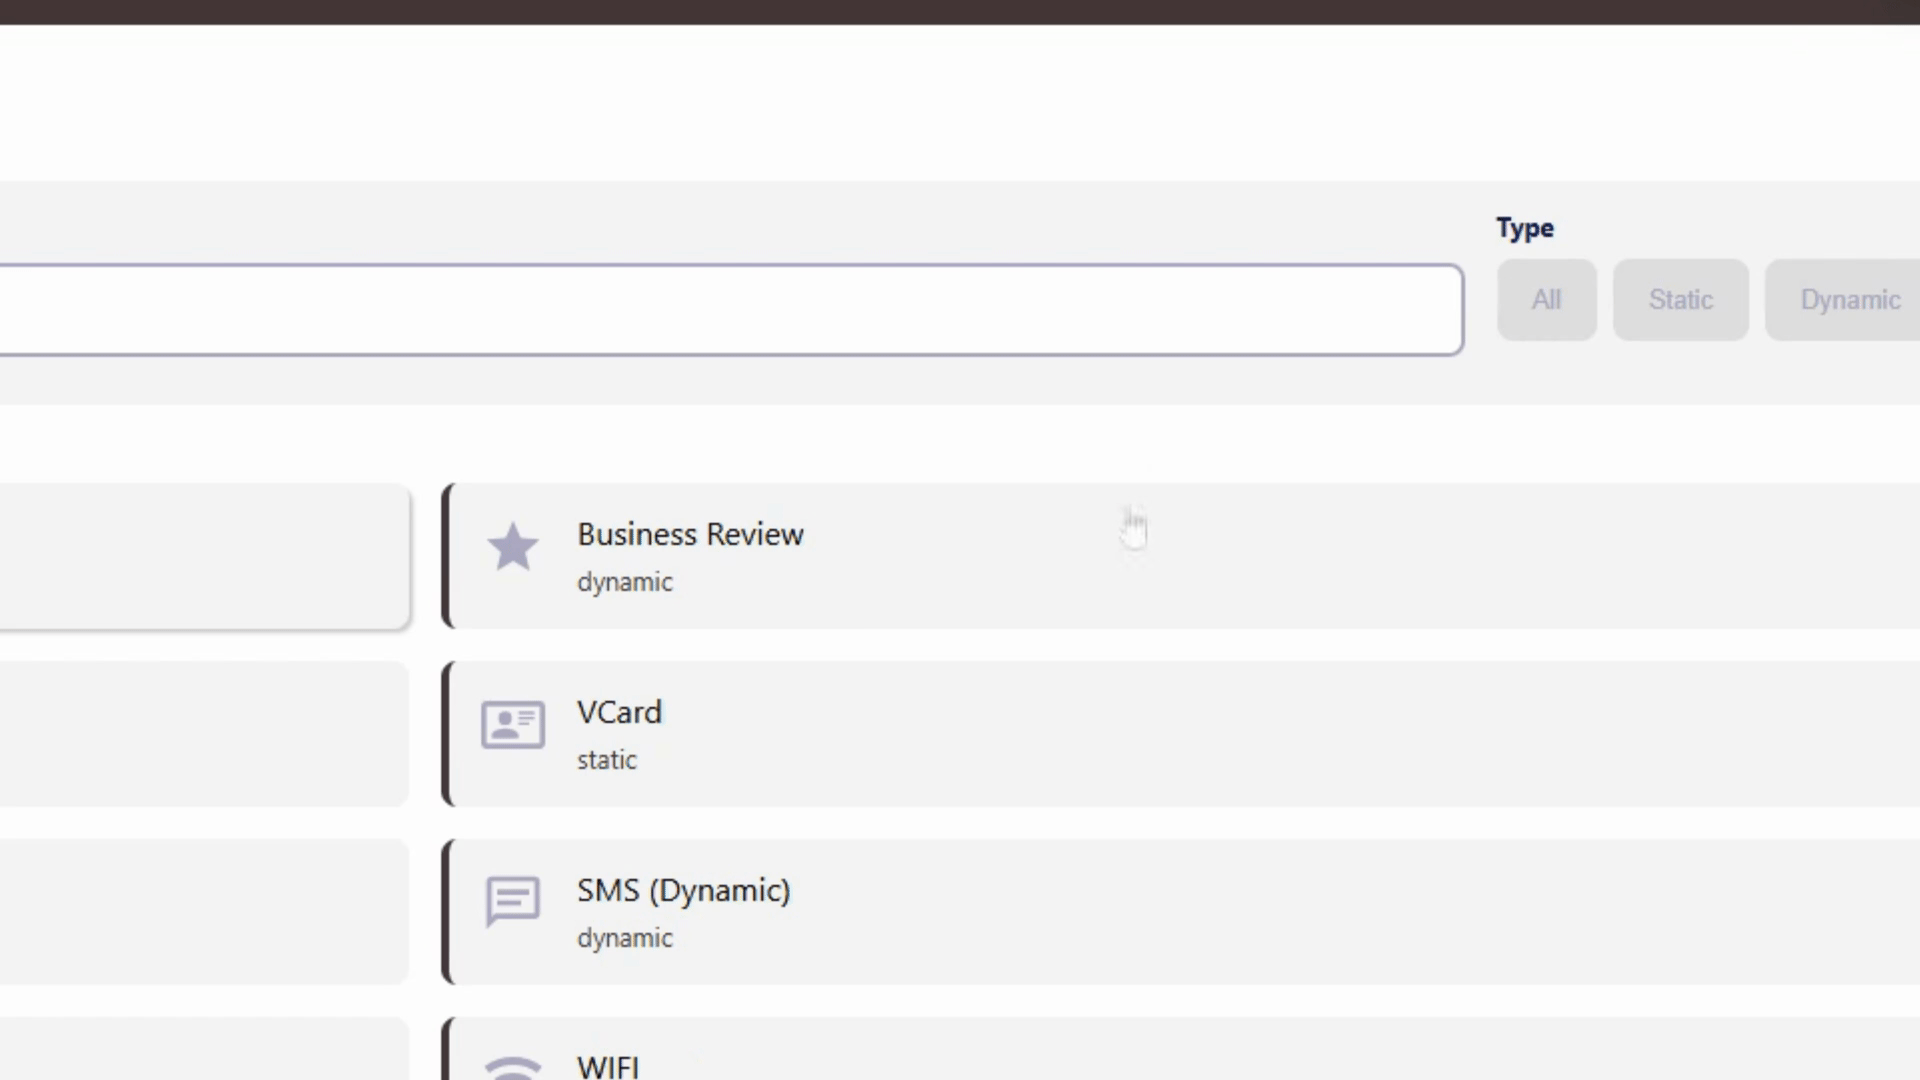The image size is (1920, 1080).
Task: Select the WIFI title
Action: tap(608, 1066)
